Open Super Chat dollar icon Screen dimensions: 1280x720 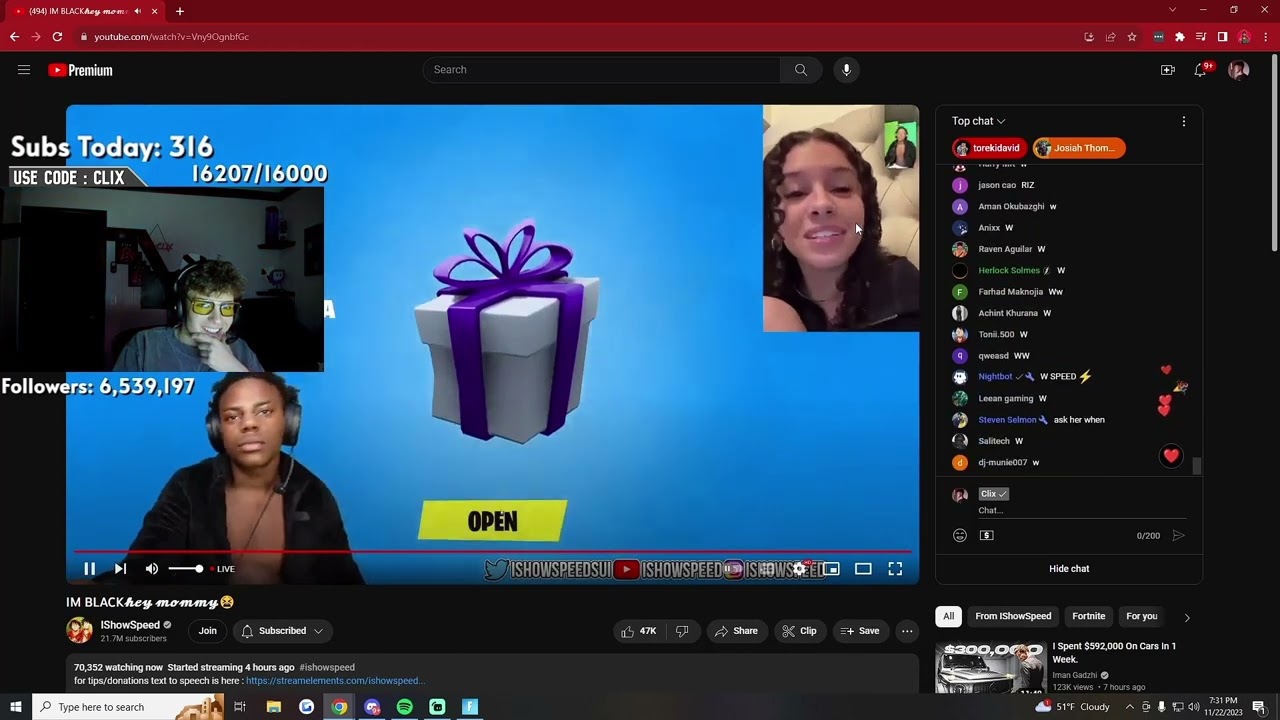pyautogui.click(x=986, y=536)
